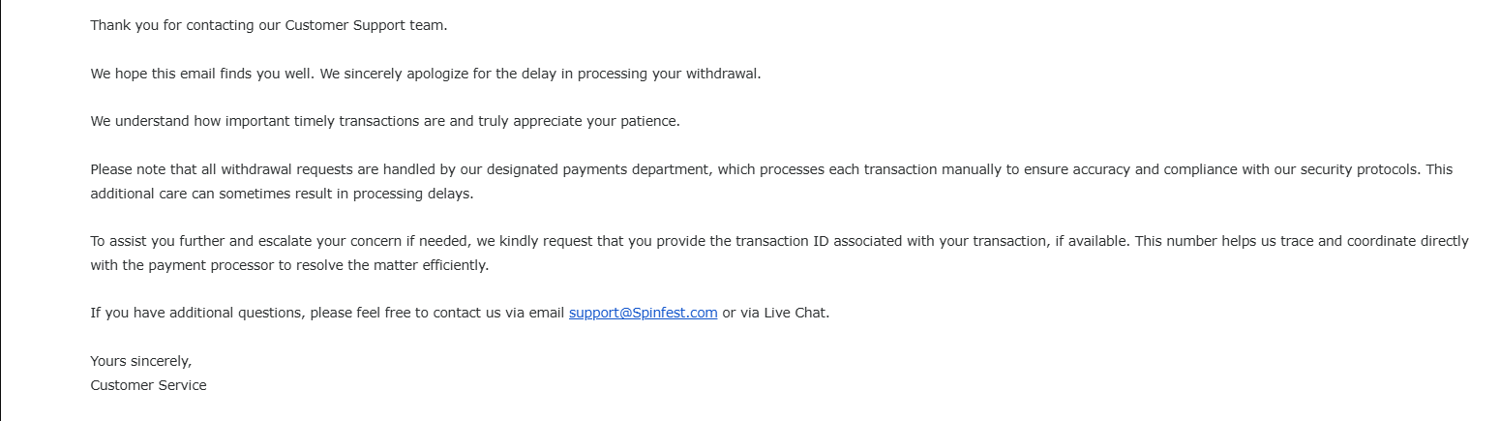Click the "additional care can sometimes result" line
Viewport: 1500px width, 421px height.
(x=281, y=194)
